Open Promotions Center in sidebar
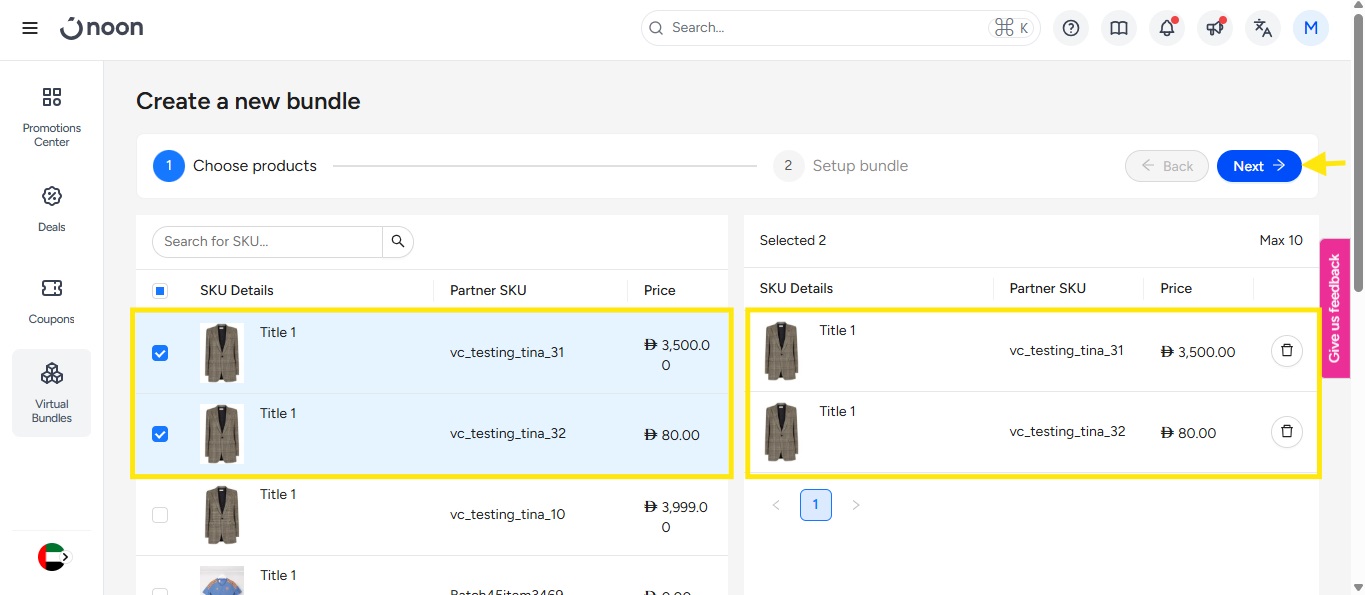 click(52, 117)
